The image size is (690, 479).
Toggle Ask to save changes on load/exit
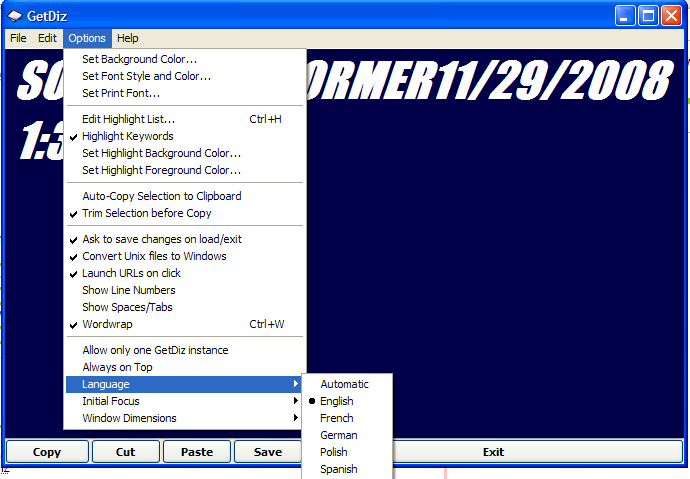[185, 239]
